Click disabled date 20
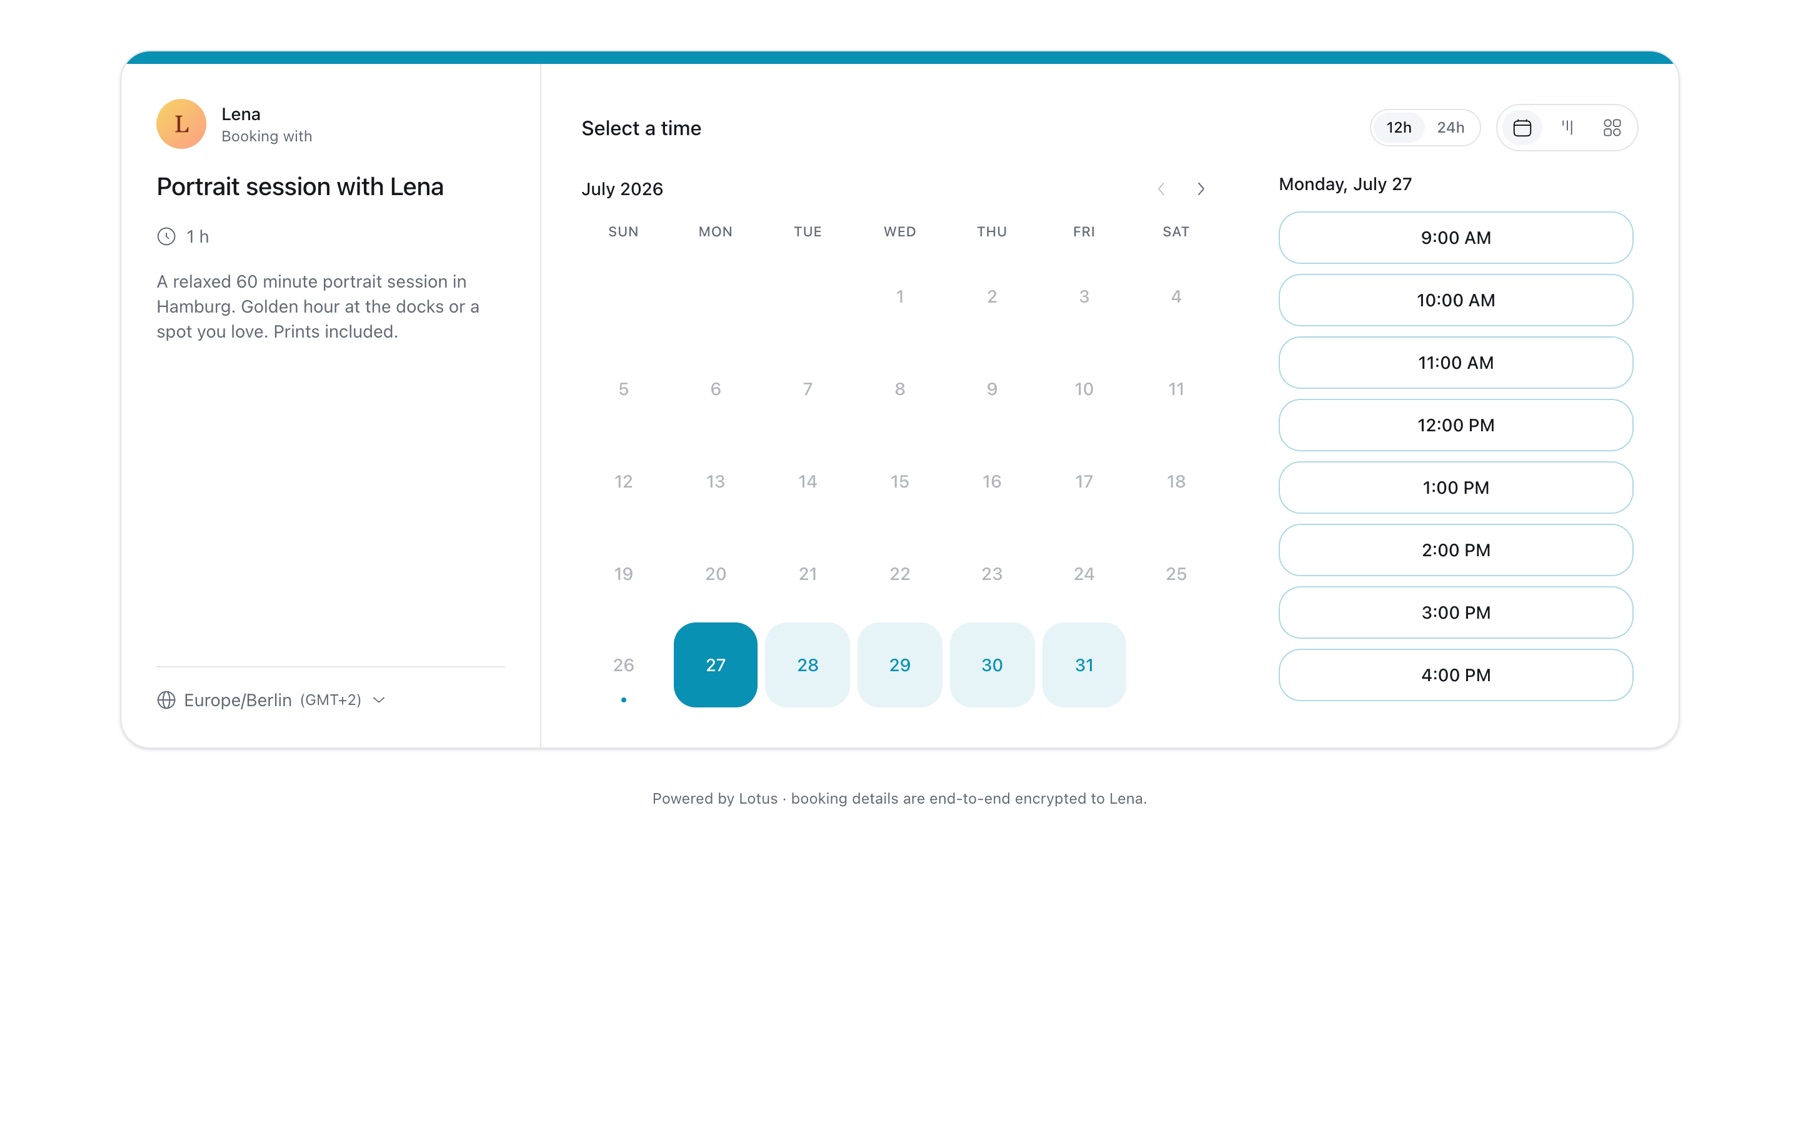Image resolution: width=1800 pixels, height=1125 pixels. click(x=715, y=574)
